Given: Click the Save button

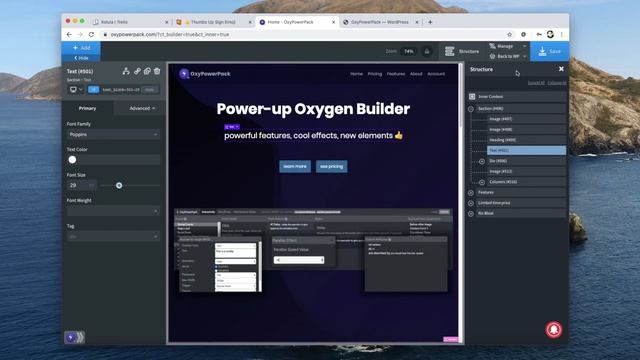Looking at the screenshot, I should 549,51.
